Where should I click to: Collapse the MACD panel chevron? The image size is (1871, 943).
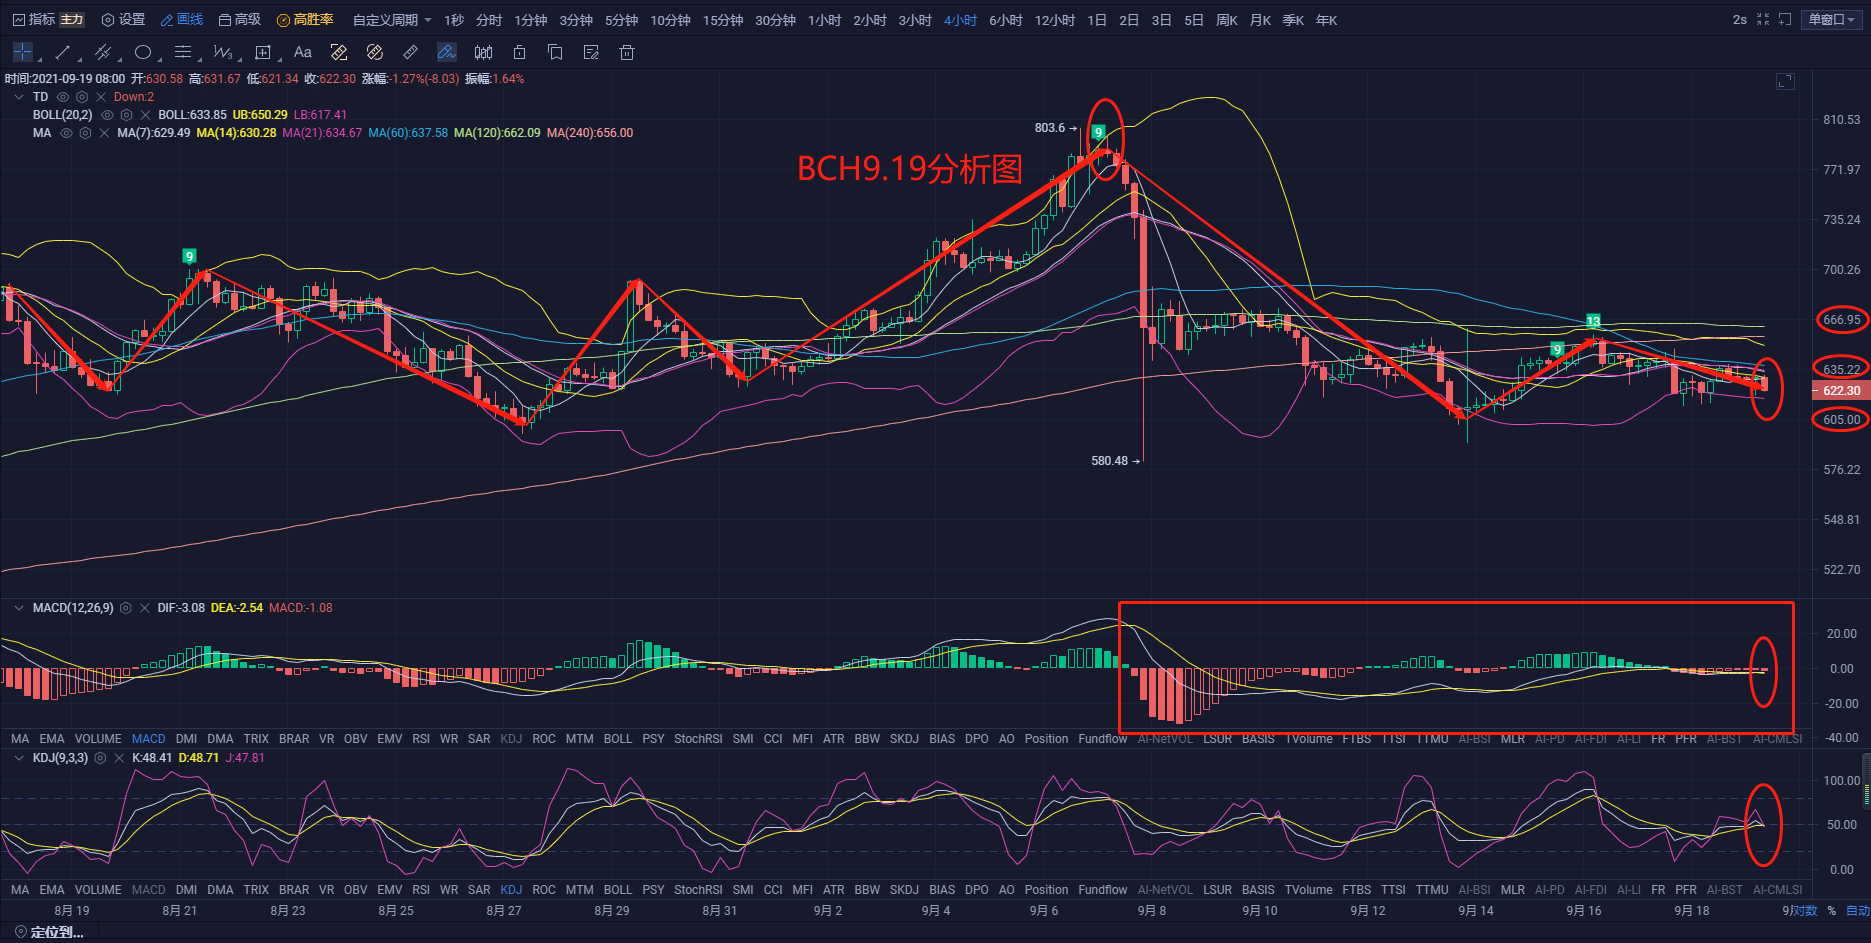19,608
